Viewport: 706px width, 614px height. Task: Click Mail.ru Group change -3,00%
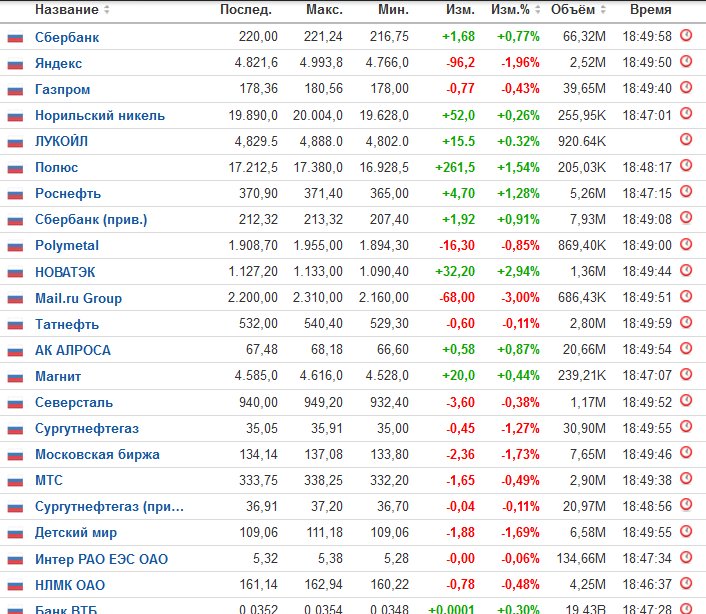tap(520, 298)
